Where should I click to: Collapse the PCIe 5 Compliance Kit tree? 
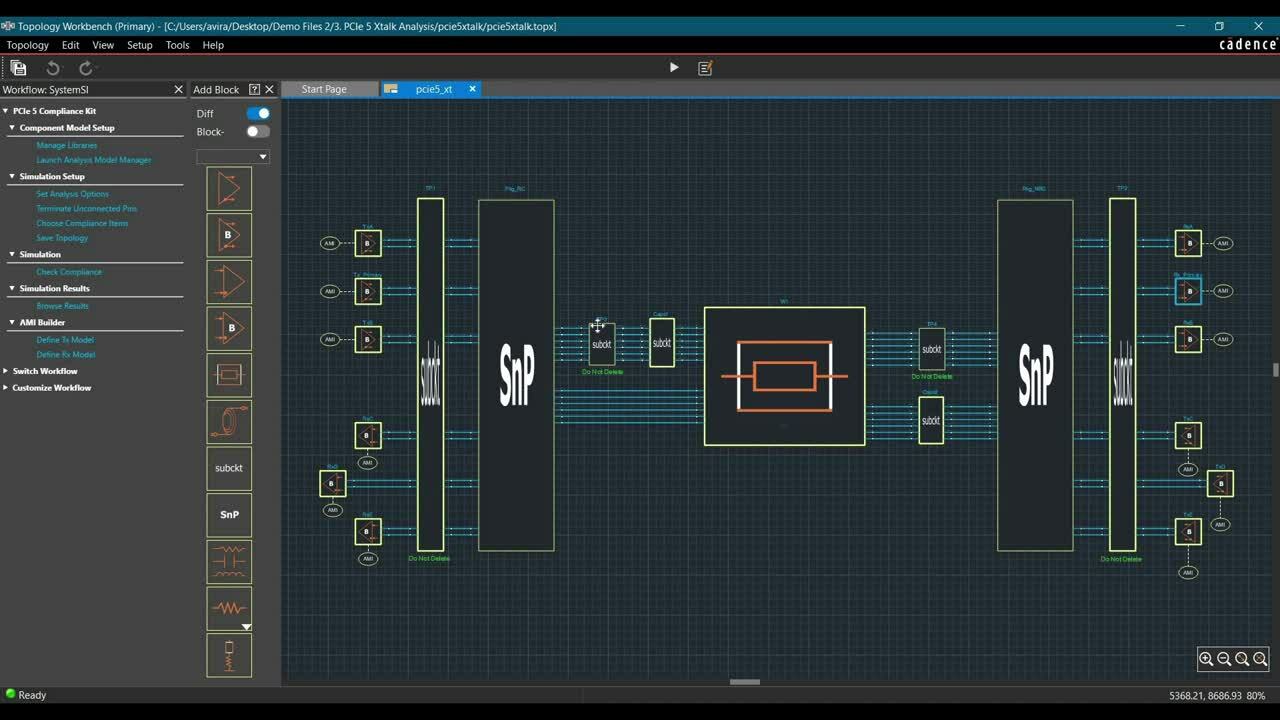5,111
